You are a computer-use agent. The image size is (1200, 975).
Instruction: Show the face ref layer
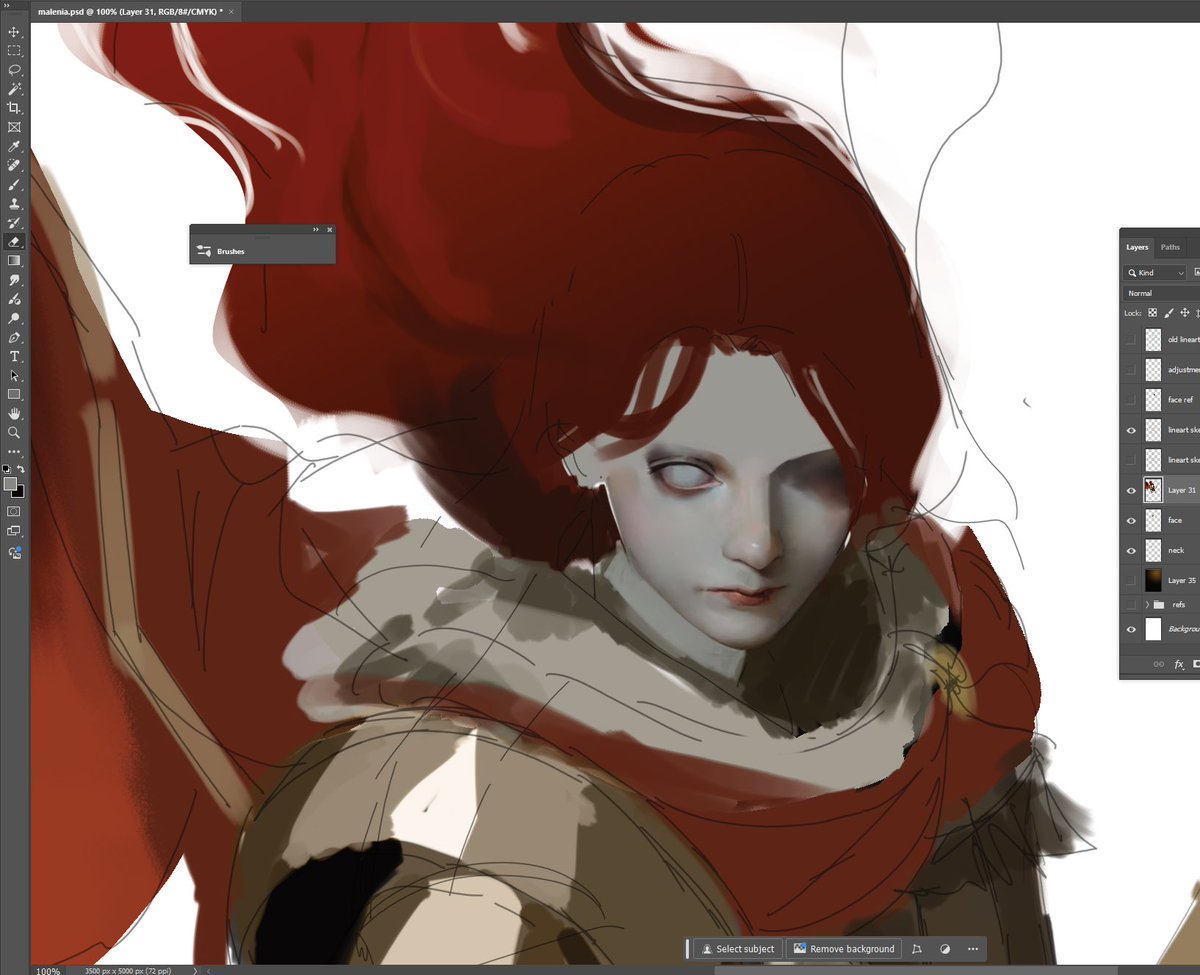click(x=1131, y=400)
